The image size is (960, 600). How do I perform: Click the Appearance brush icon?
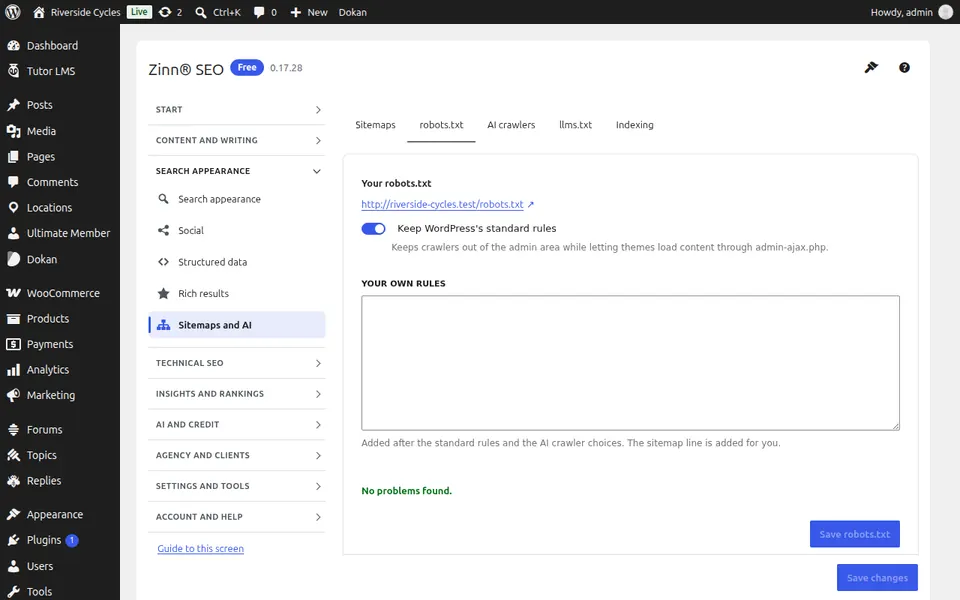point(13,514)
